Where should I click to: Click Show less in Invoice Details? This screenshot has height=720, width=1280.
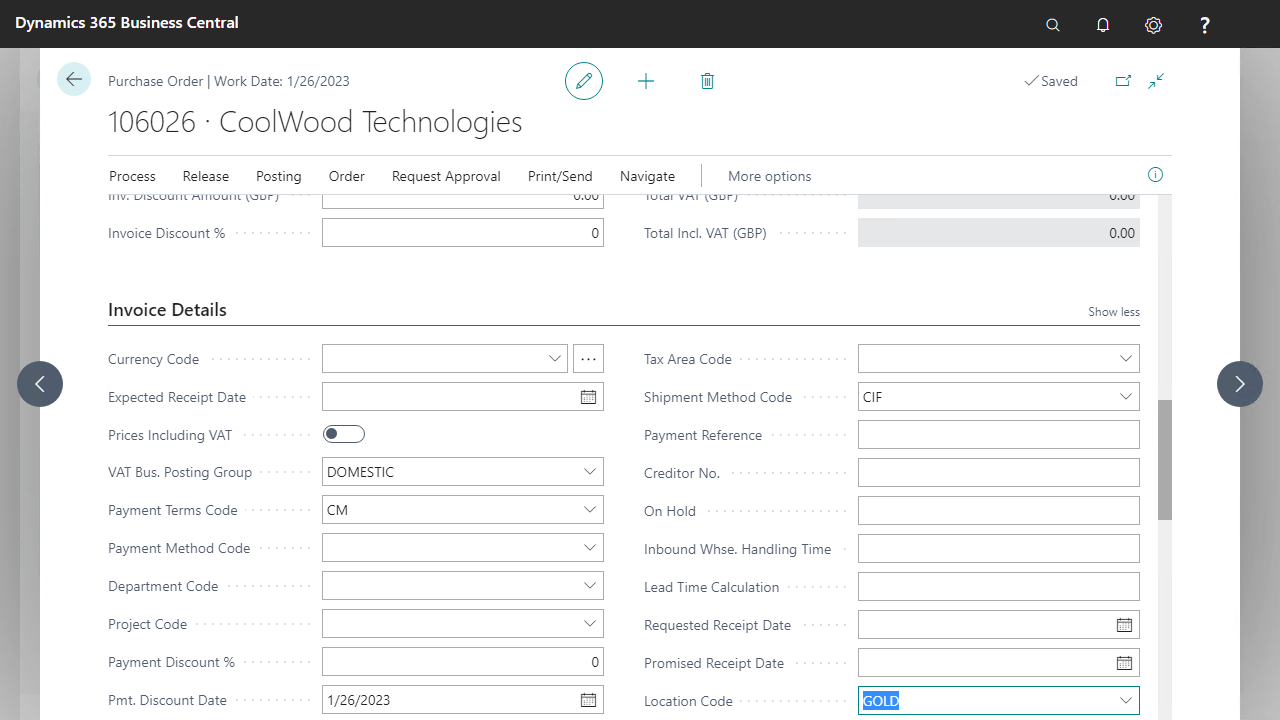(x=1114, y=312)
